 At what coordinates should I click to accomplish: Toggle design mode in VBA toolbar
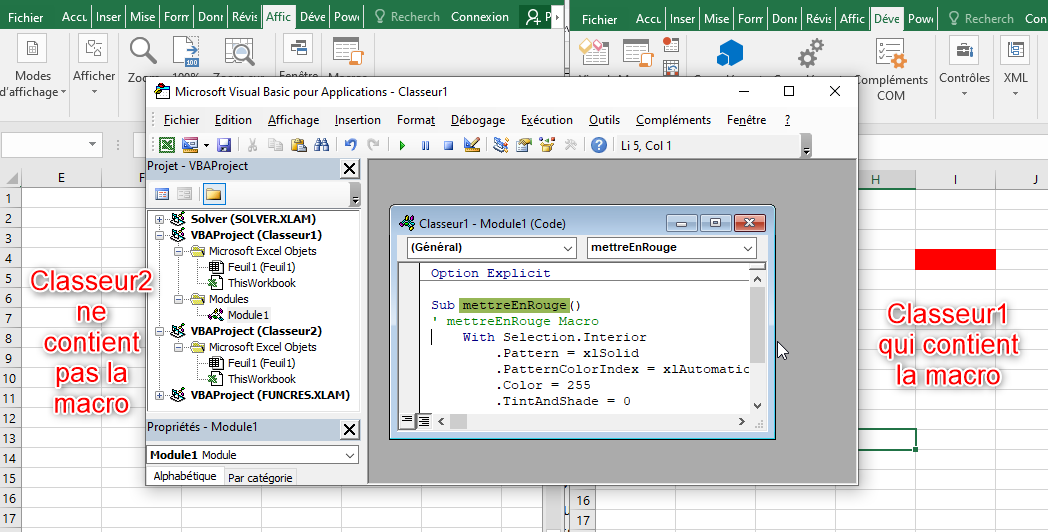(472, 145)
